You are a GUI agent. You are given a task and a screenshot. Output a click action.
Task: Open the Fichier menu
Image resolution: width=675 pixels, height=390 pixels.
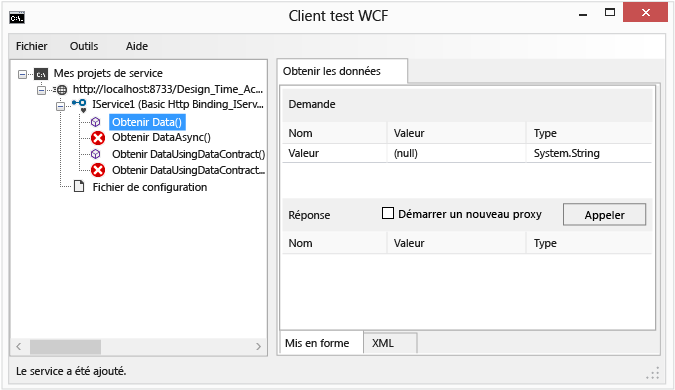coord(31,46)
